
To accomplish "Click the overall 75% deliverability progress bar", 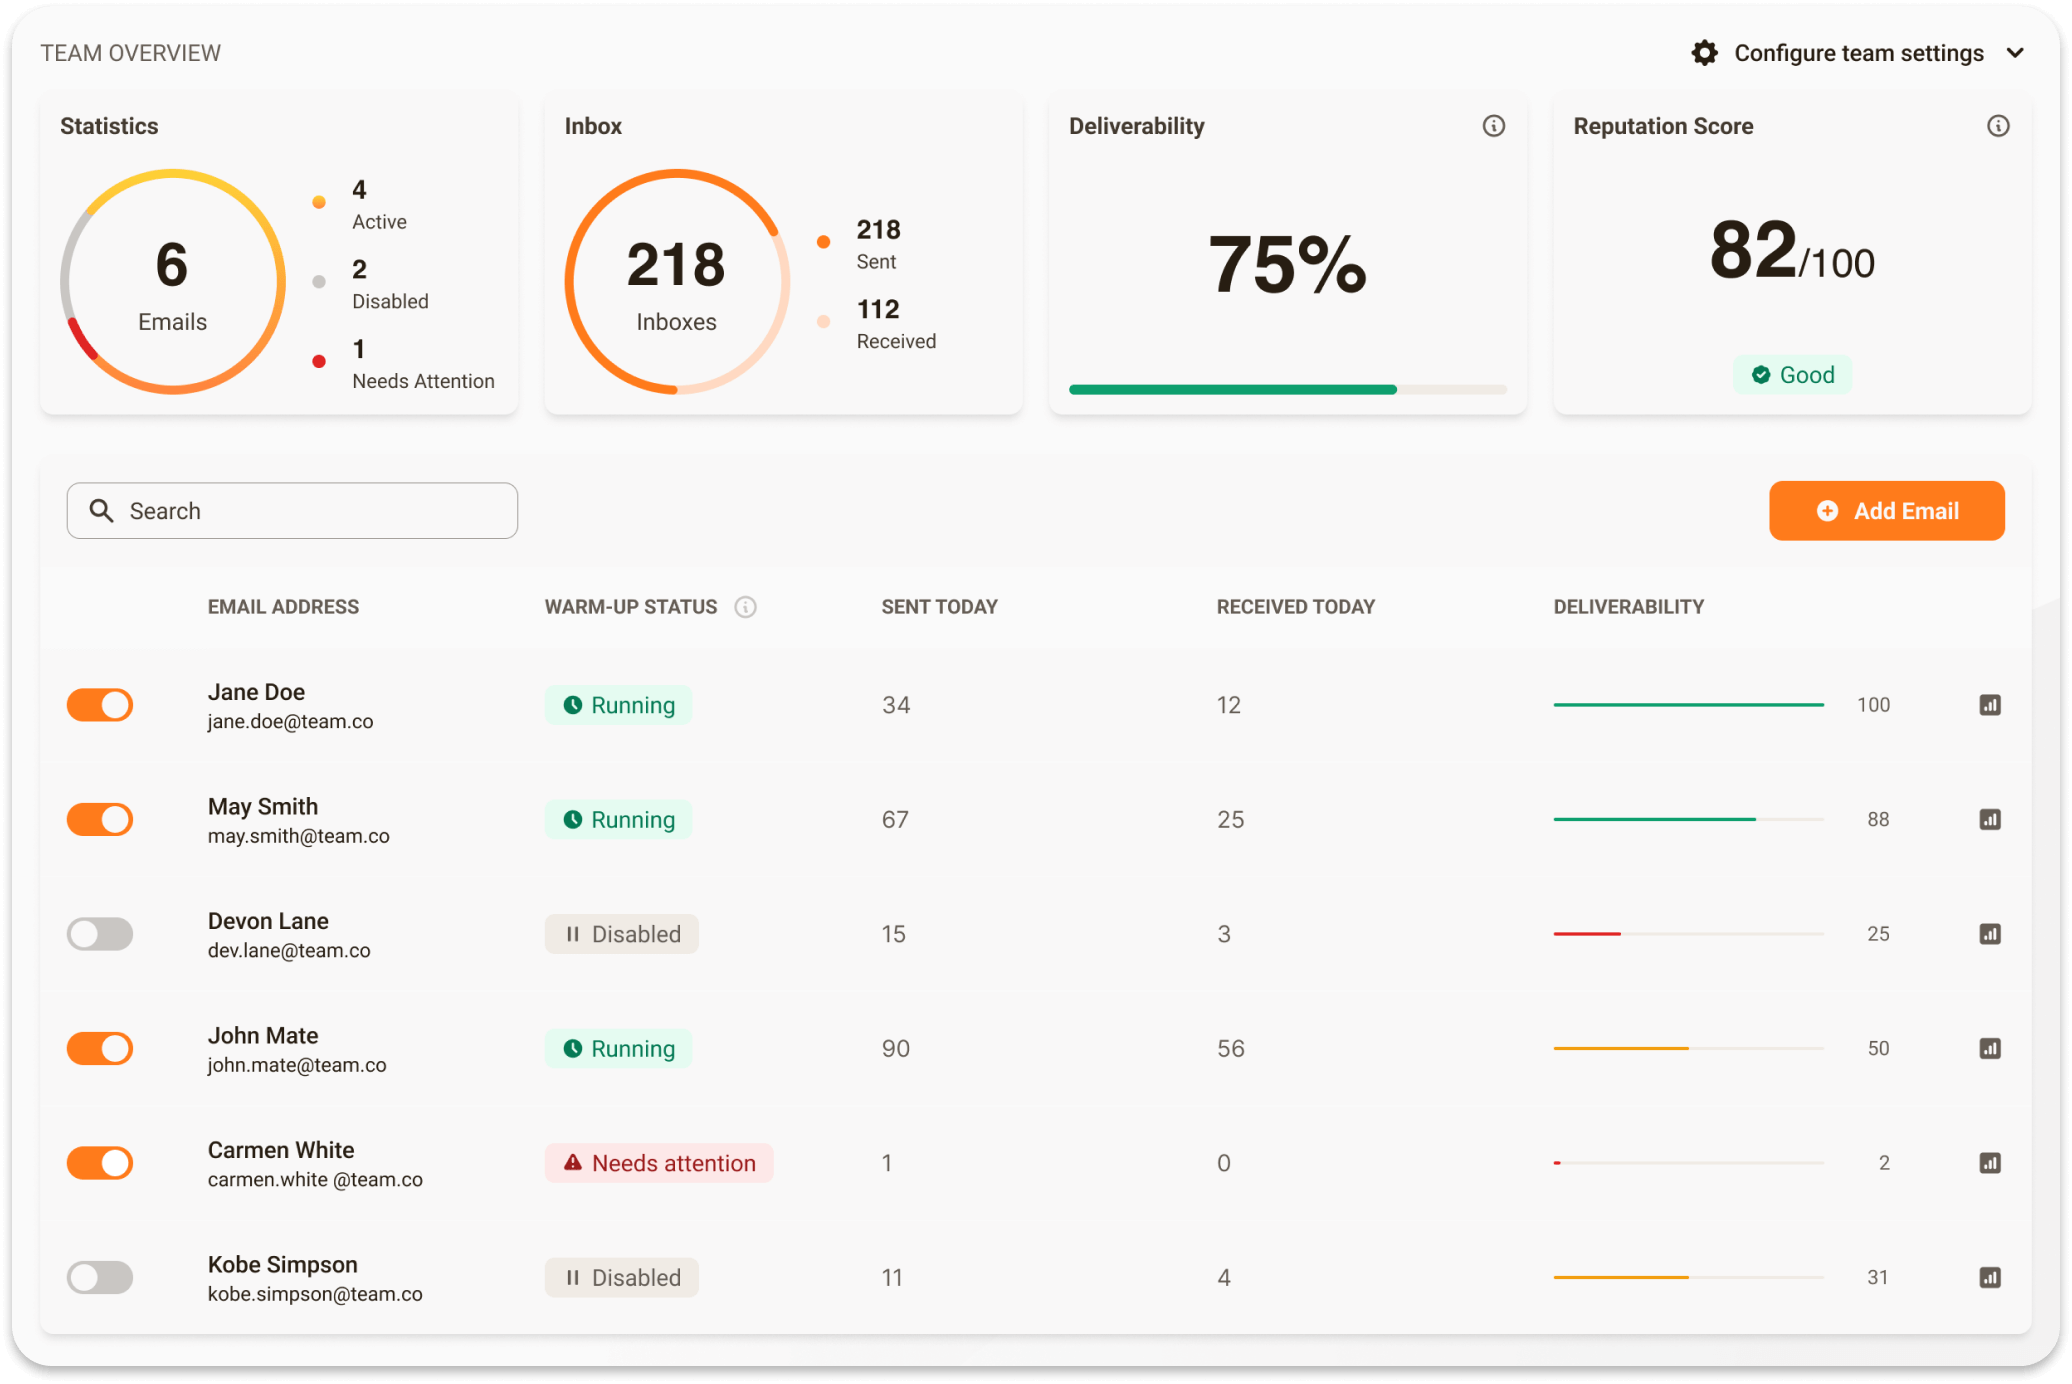I will point(1287,390).
